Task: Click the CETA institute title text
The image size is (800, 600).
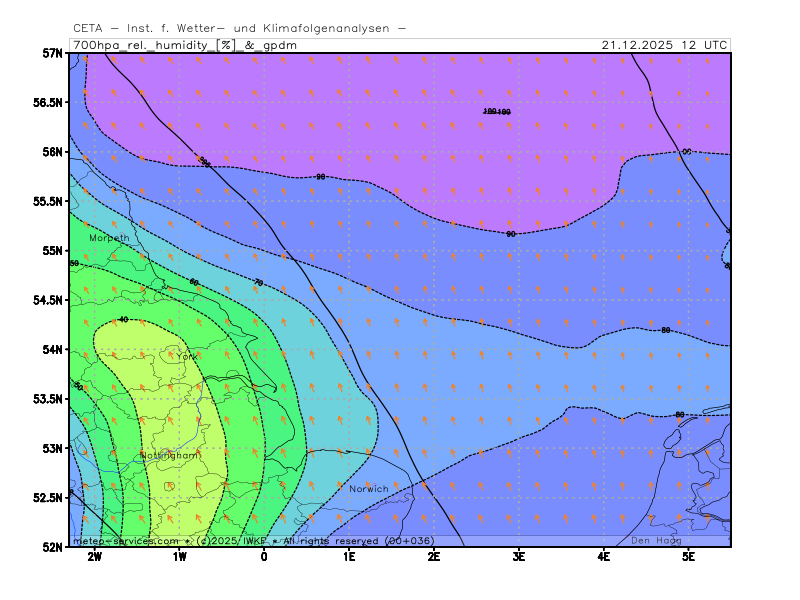Action: click(240, 28)
